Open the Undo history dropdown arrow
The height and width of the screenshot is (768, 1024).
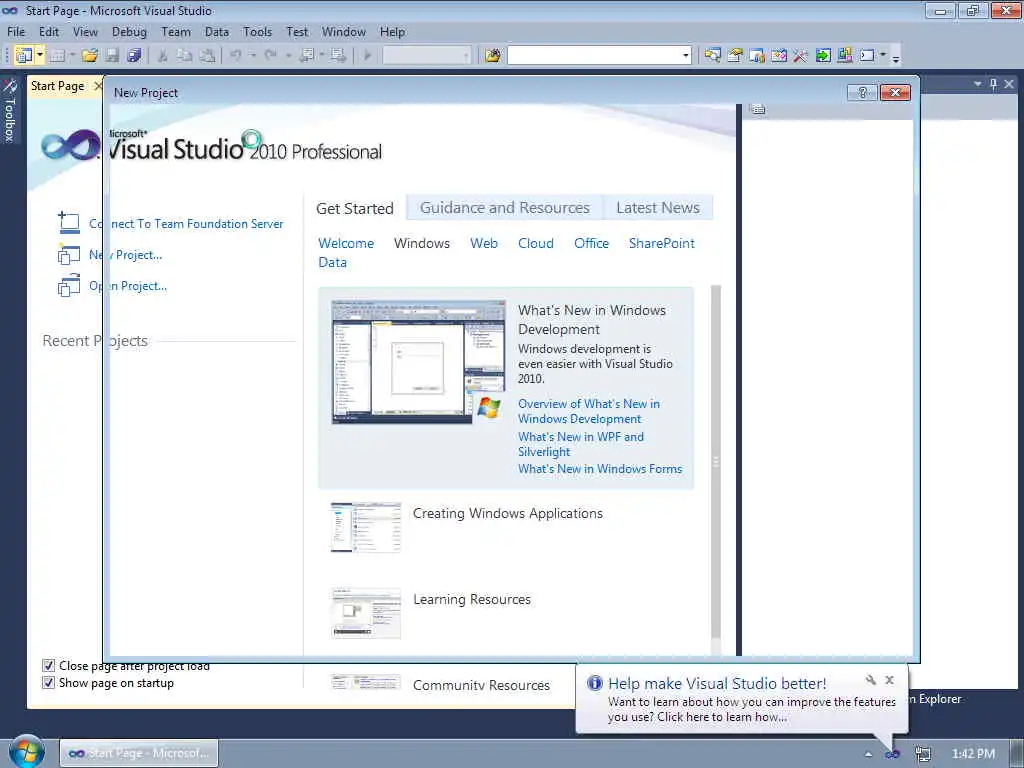coord(252,56)
